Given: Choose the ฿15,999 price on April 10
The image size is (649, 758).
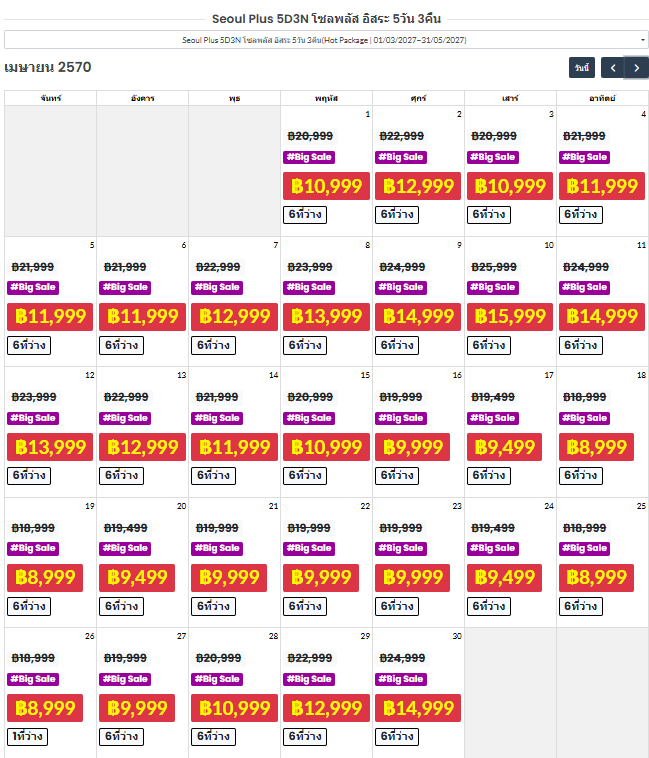Looking at the screenshot, I should [x=510, y=317].
